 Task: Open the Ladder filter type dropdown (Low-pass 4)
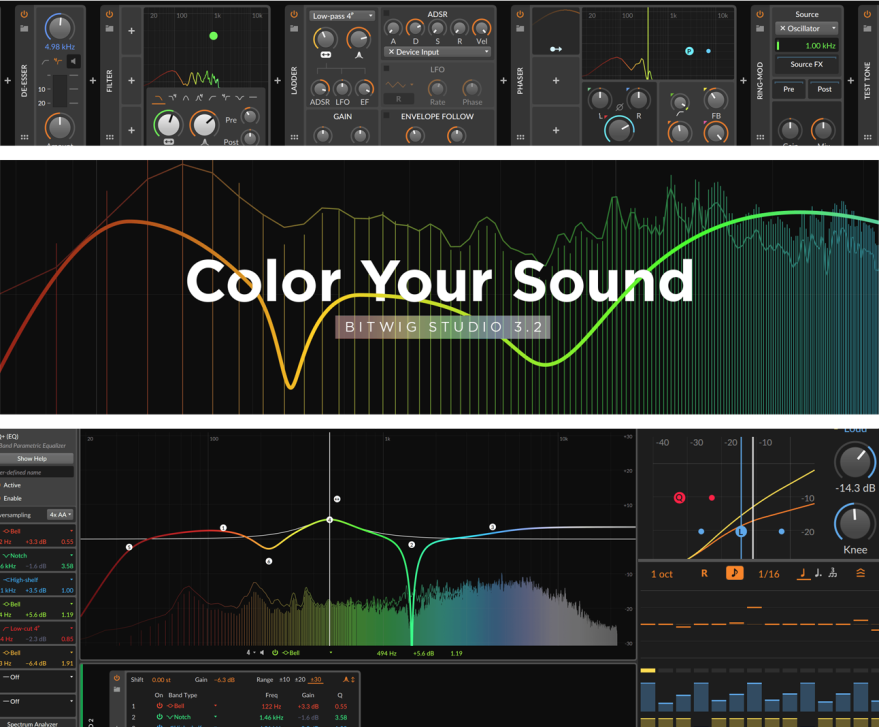pyautogui.click(x=342, y=16)
